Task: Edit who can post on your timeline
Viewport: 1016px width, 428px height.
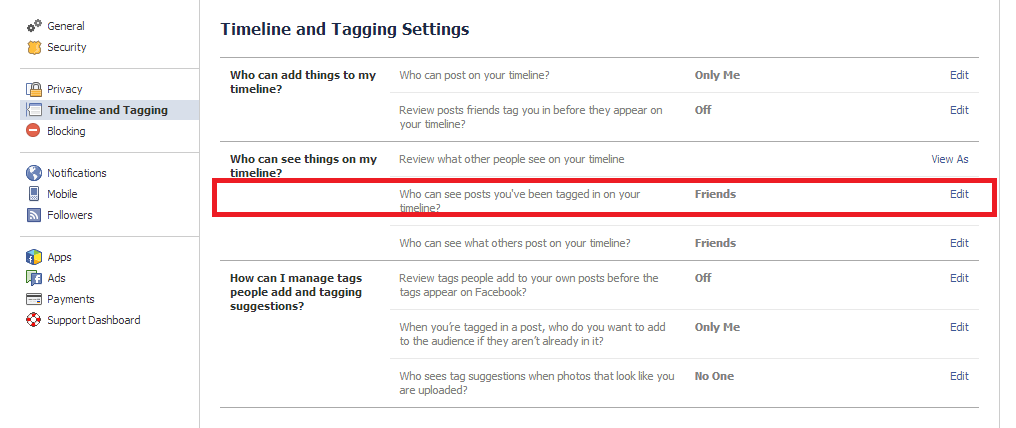Action: tap(959, 75)
